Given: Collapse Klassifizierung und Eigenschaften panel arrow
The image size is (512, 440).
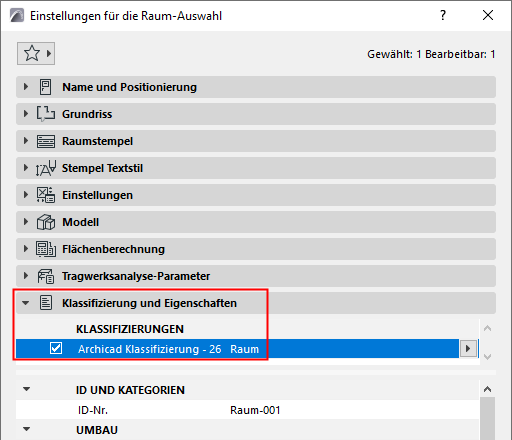Looking at the screenshot, I should tap(26, 303).
